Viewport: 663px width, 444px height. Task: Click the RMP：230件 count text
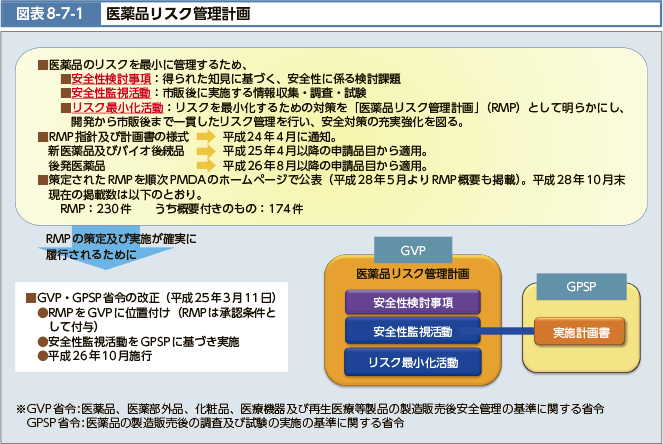(96, 208)
